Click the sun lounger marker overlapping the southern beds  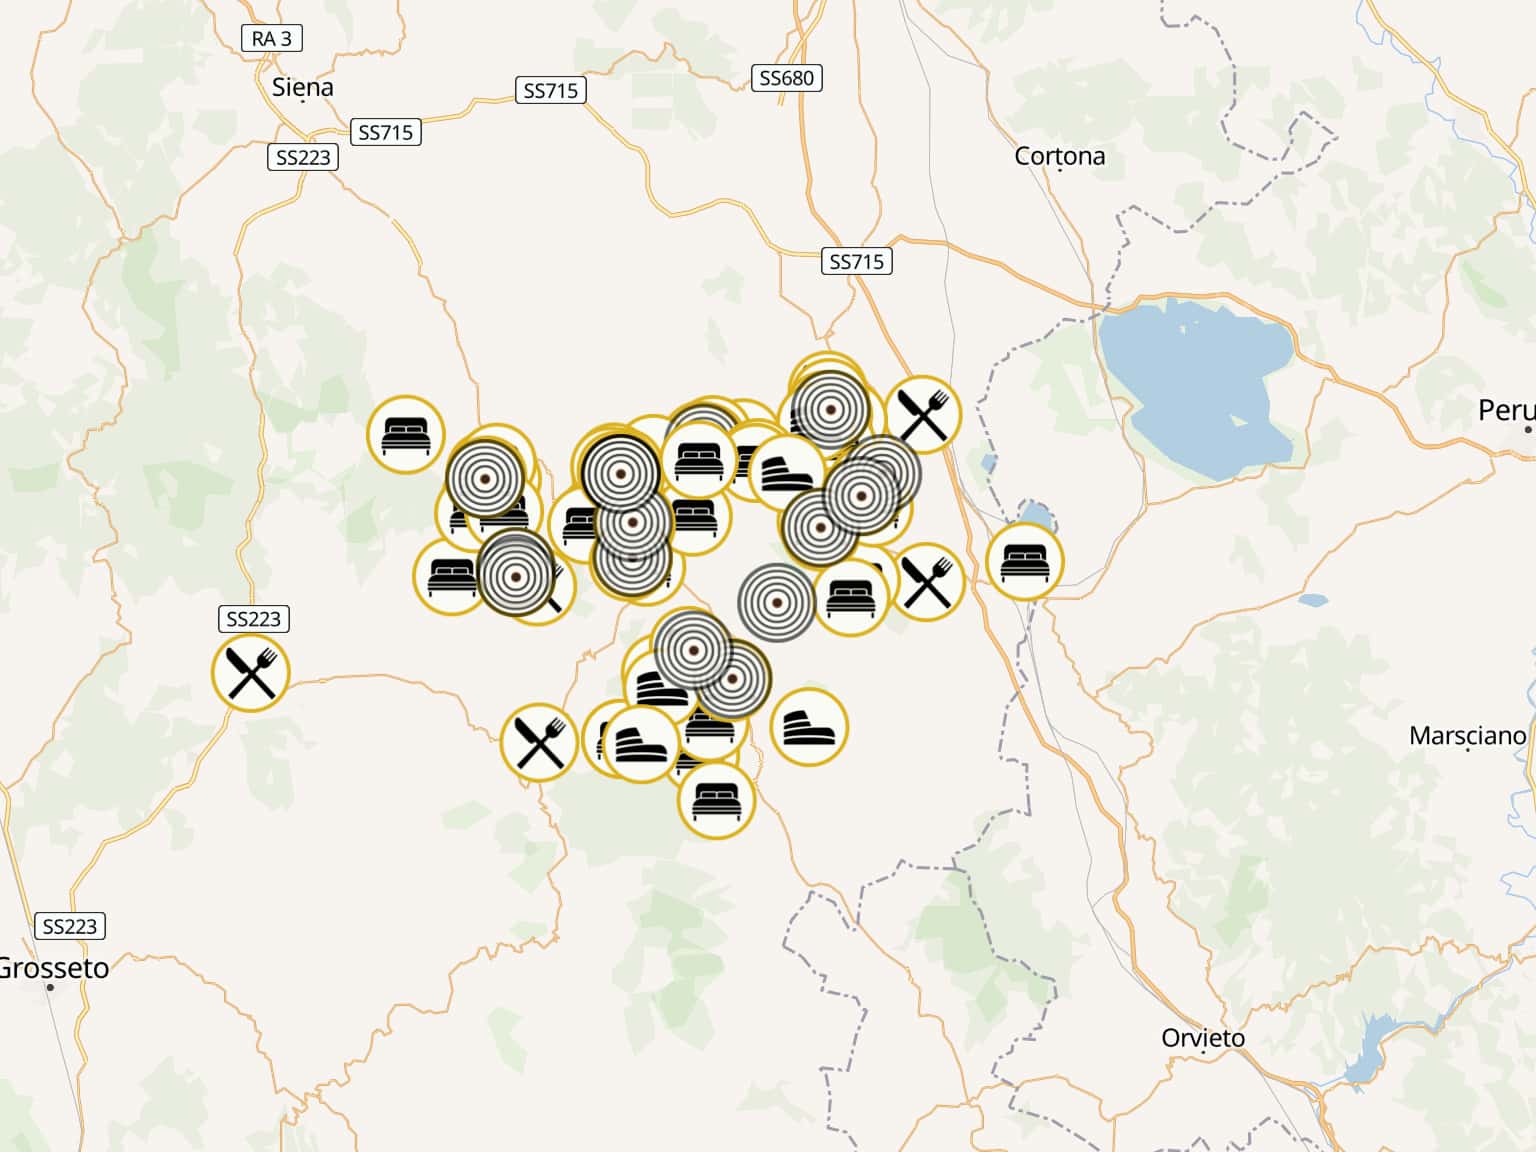click(641, 744)
